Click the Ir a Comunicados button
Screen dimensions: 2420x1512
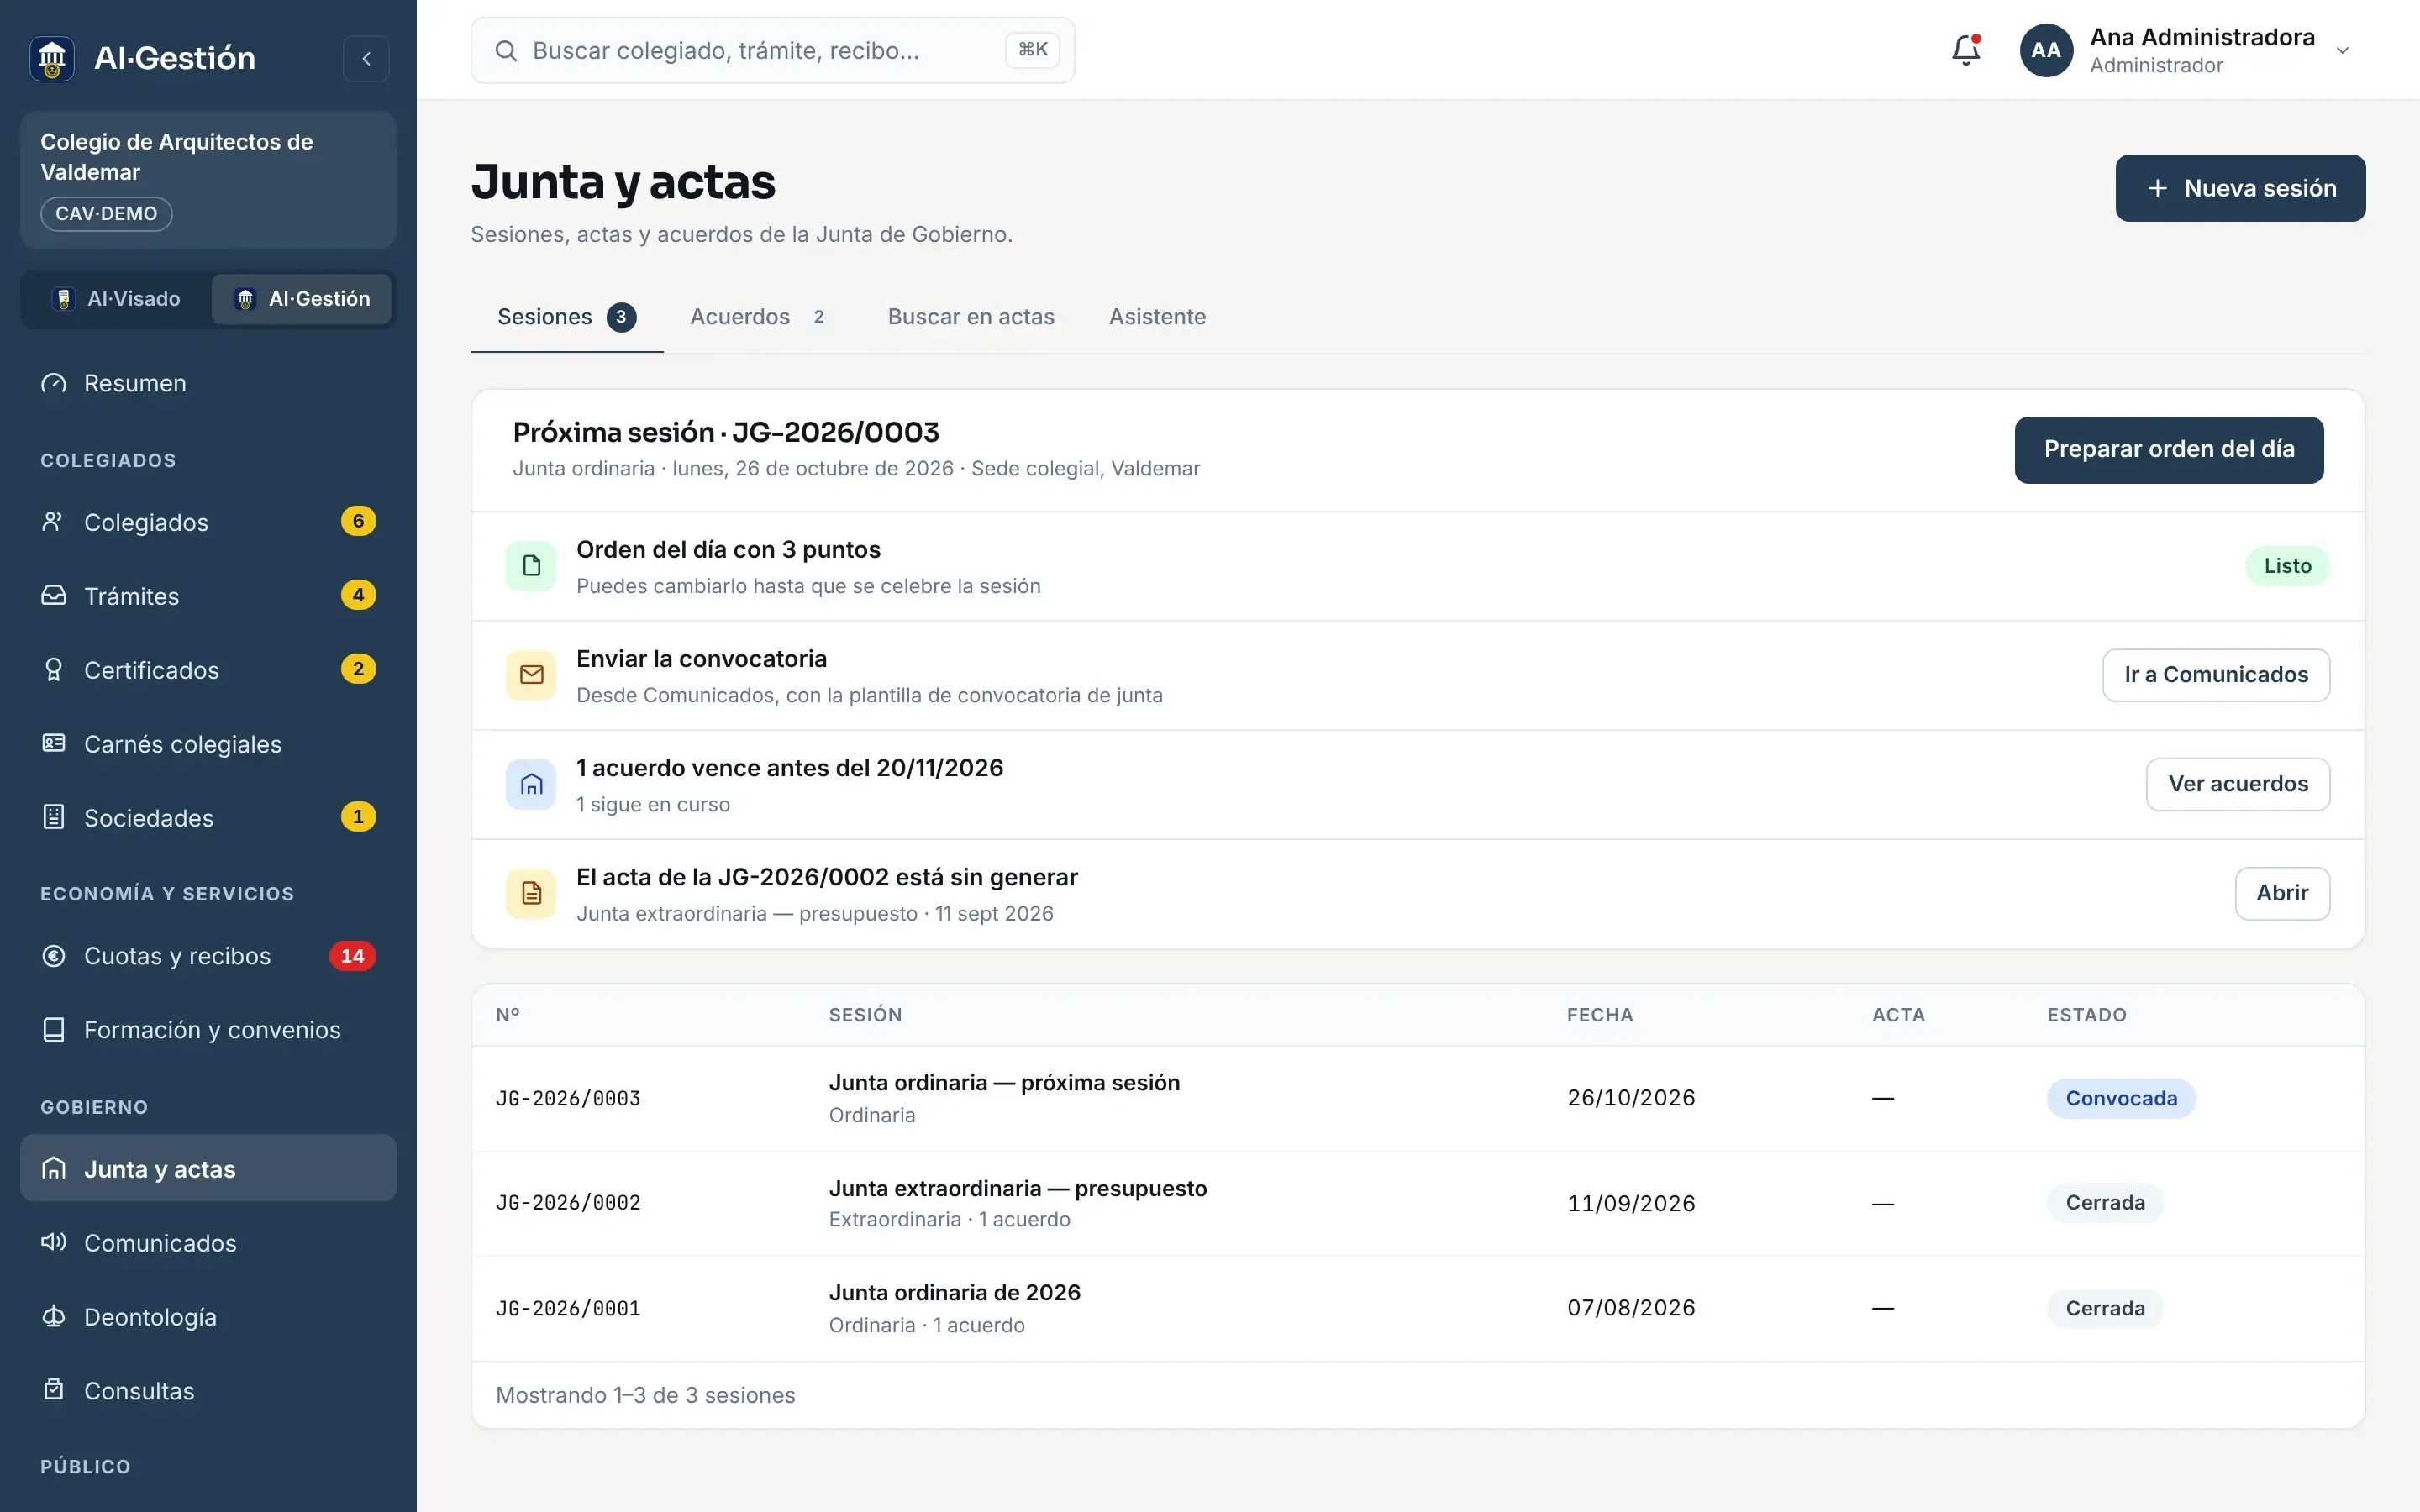(2216, 675)
